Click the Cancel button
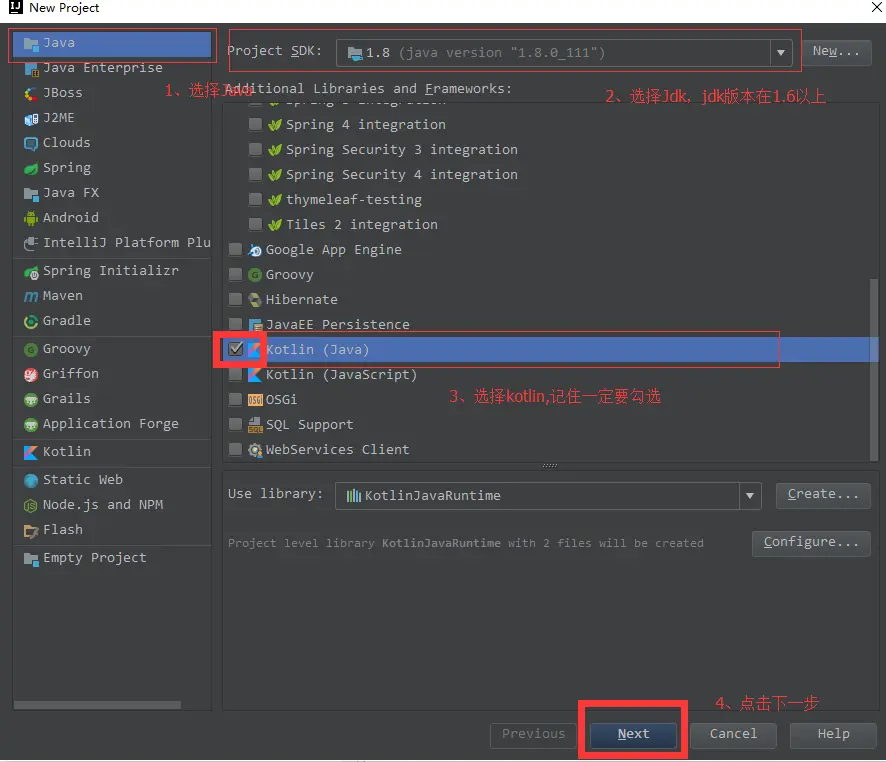This screenshot has width=886, height=762. click(x=733, y=734)
